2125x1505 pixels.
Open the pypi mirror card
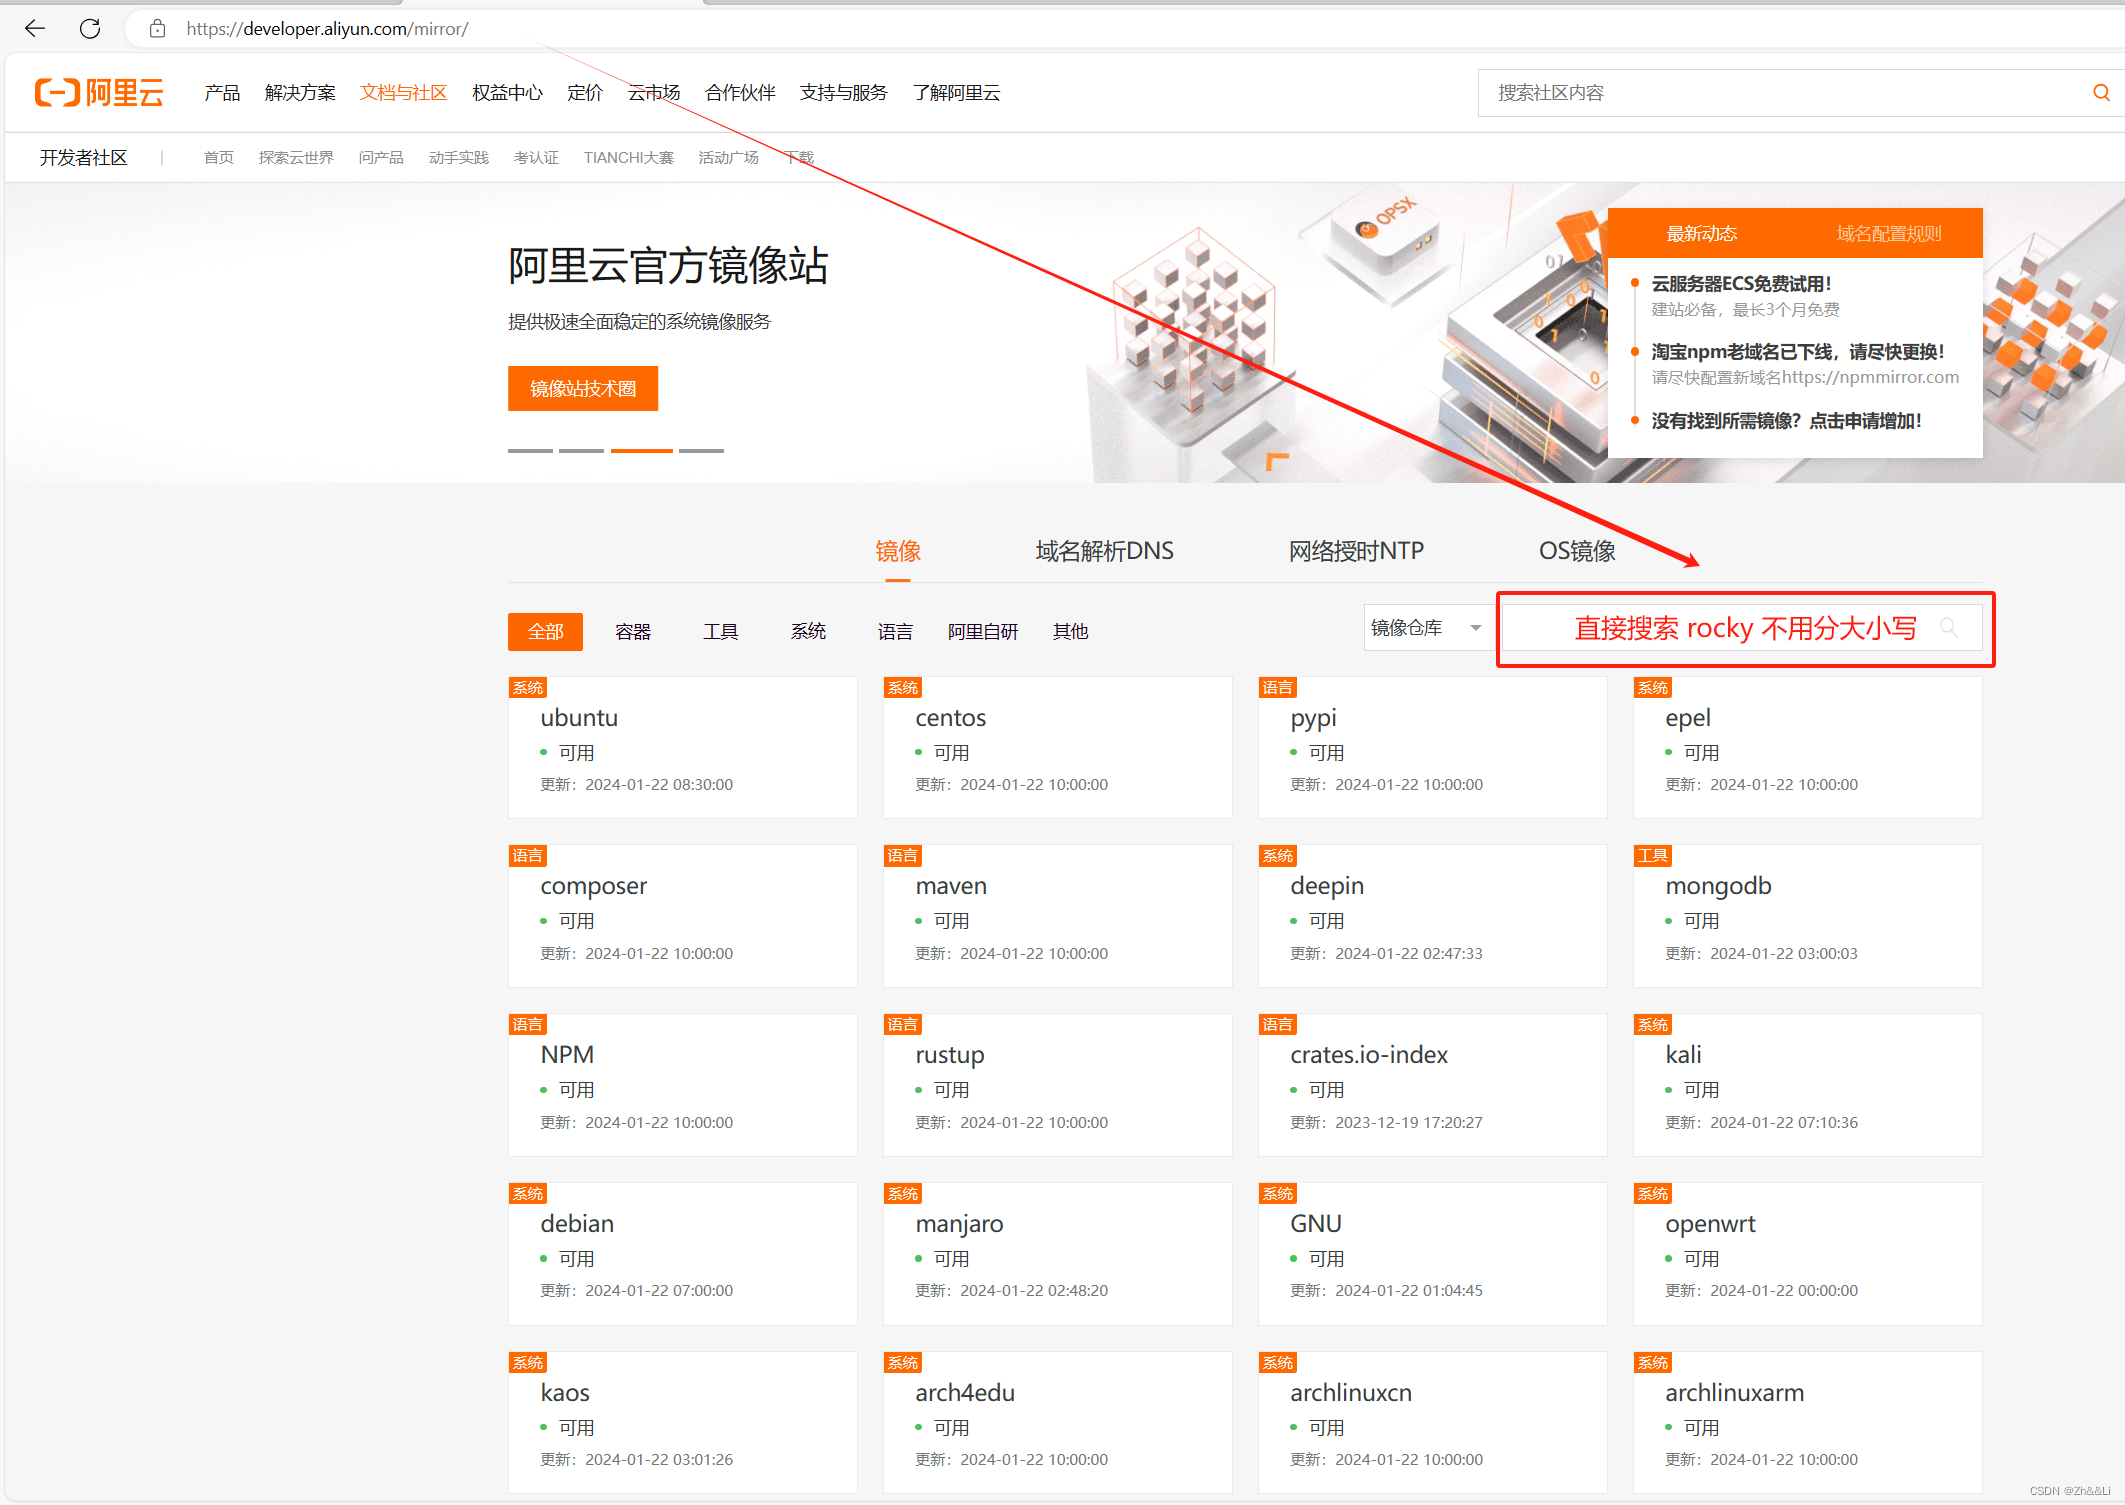tap(1433, 748)
